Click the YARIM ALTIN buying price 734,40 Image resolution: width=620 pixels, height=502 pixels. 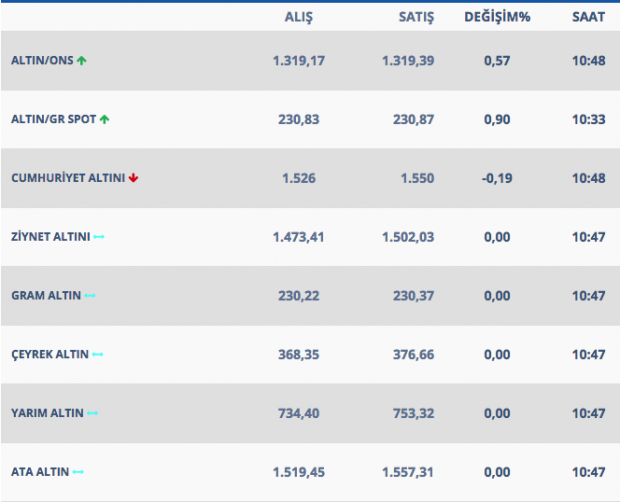[300, 413]
